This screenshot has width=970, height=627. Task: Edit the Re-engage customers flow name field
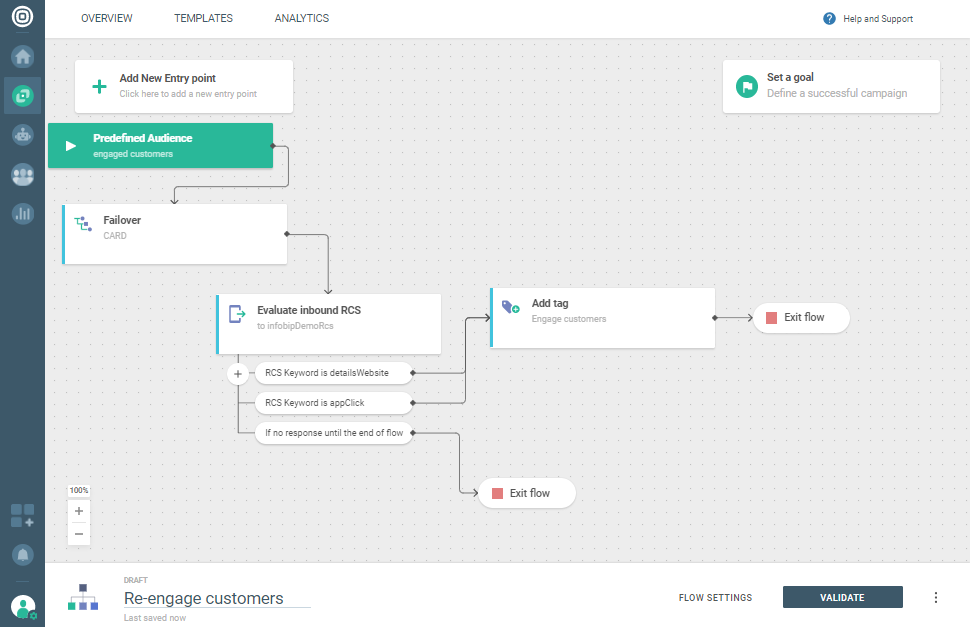click(216, 599)
